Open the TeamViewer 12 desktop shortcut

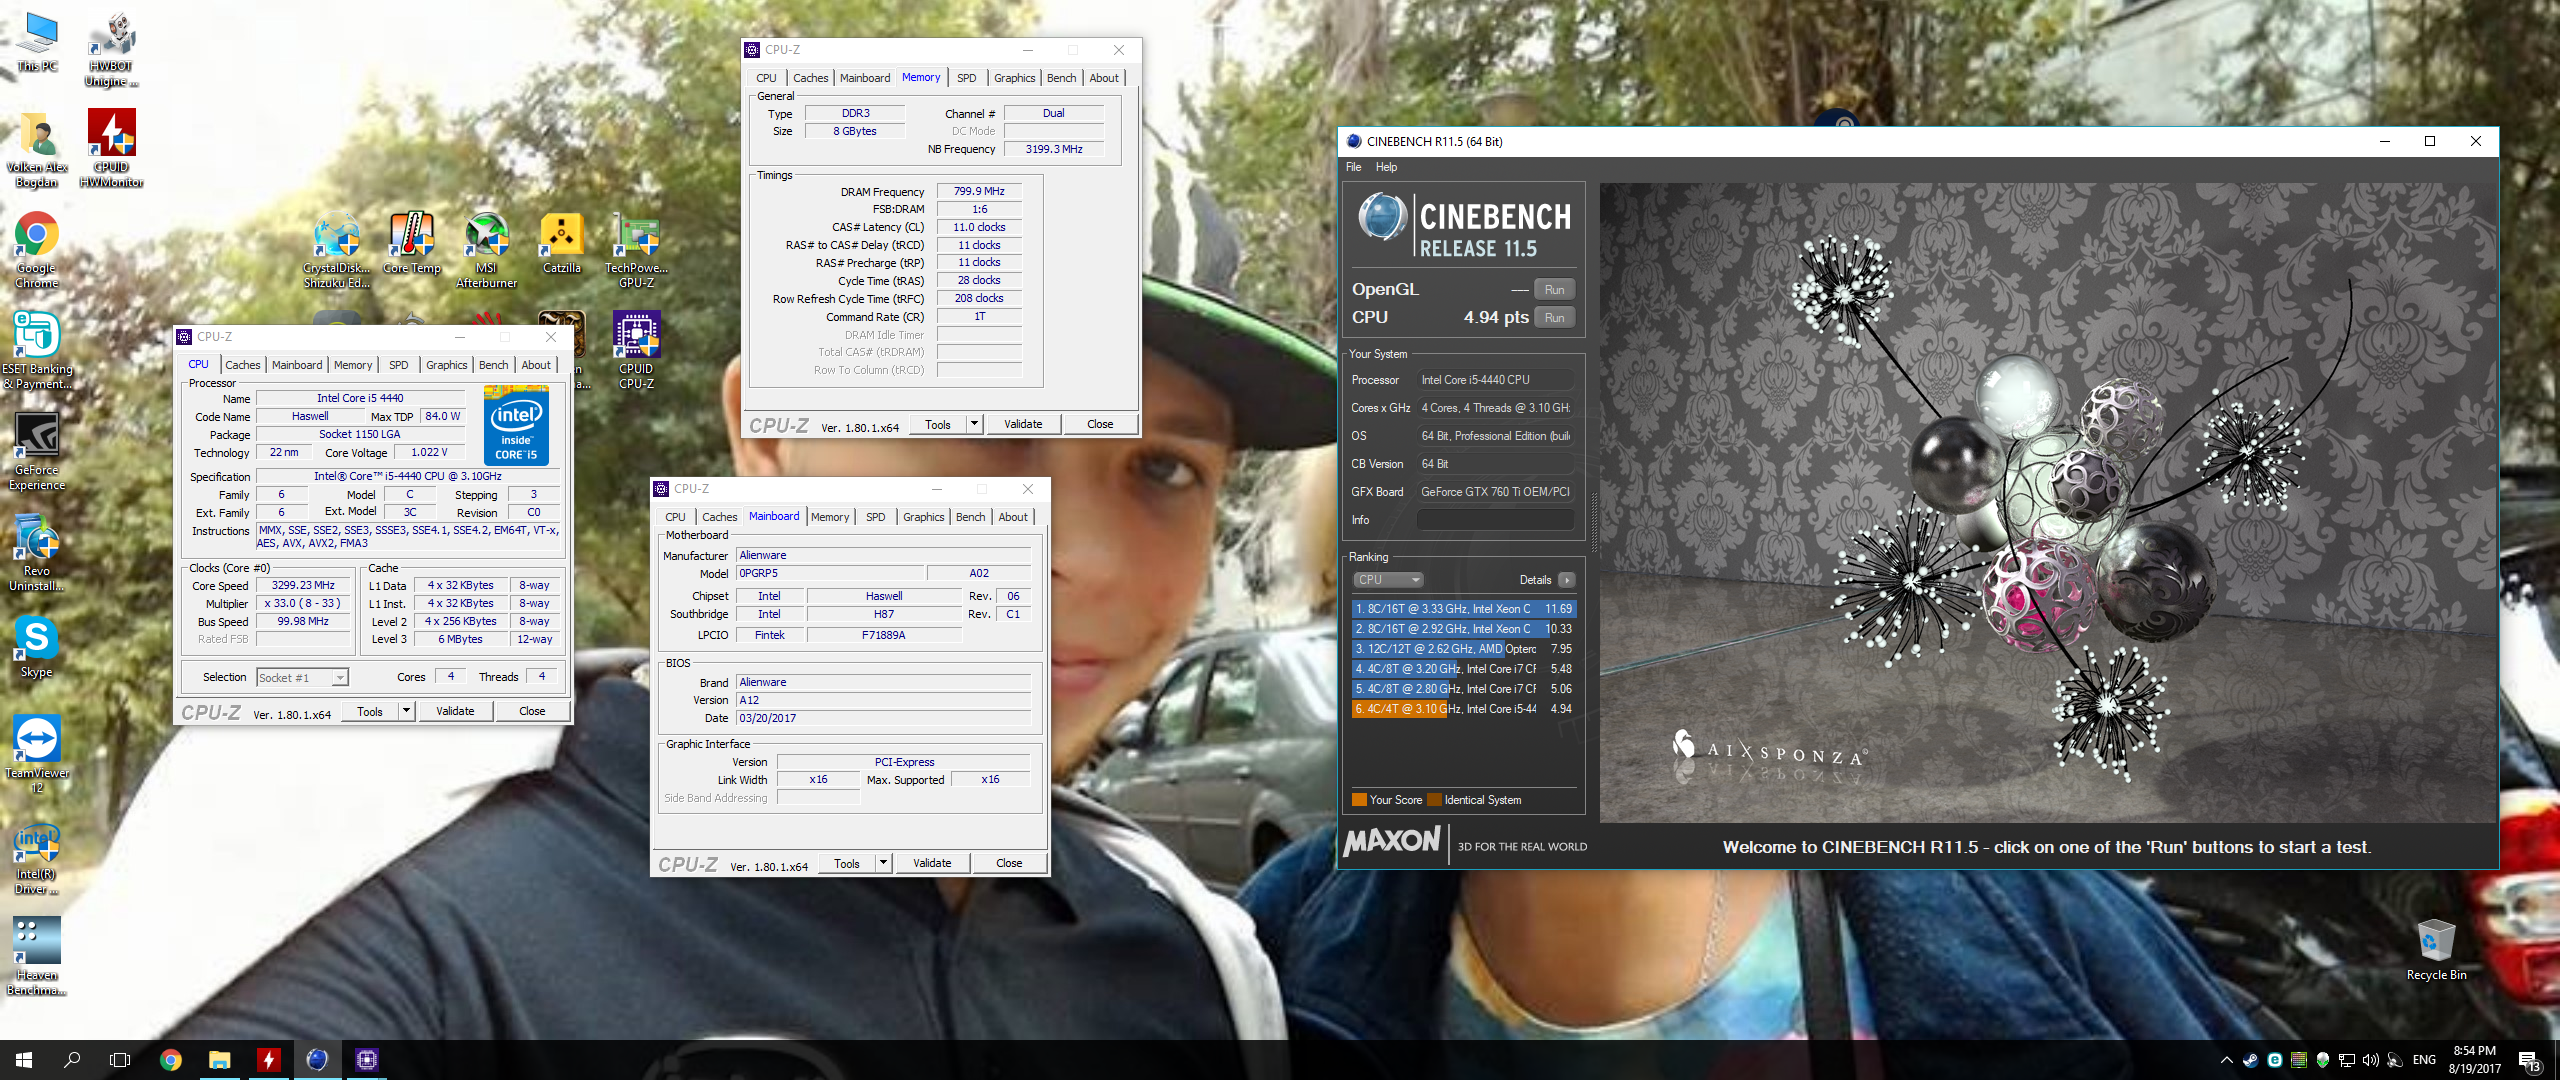37,755
